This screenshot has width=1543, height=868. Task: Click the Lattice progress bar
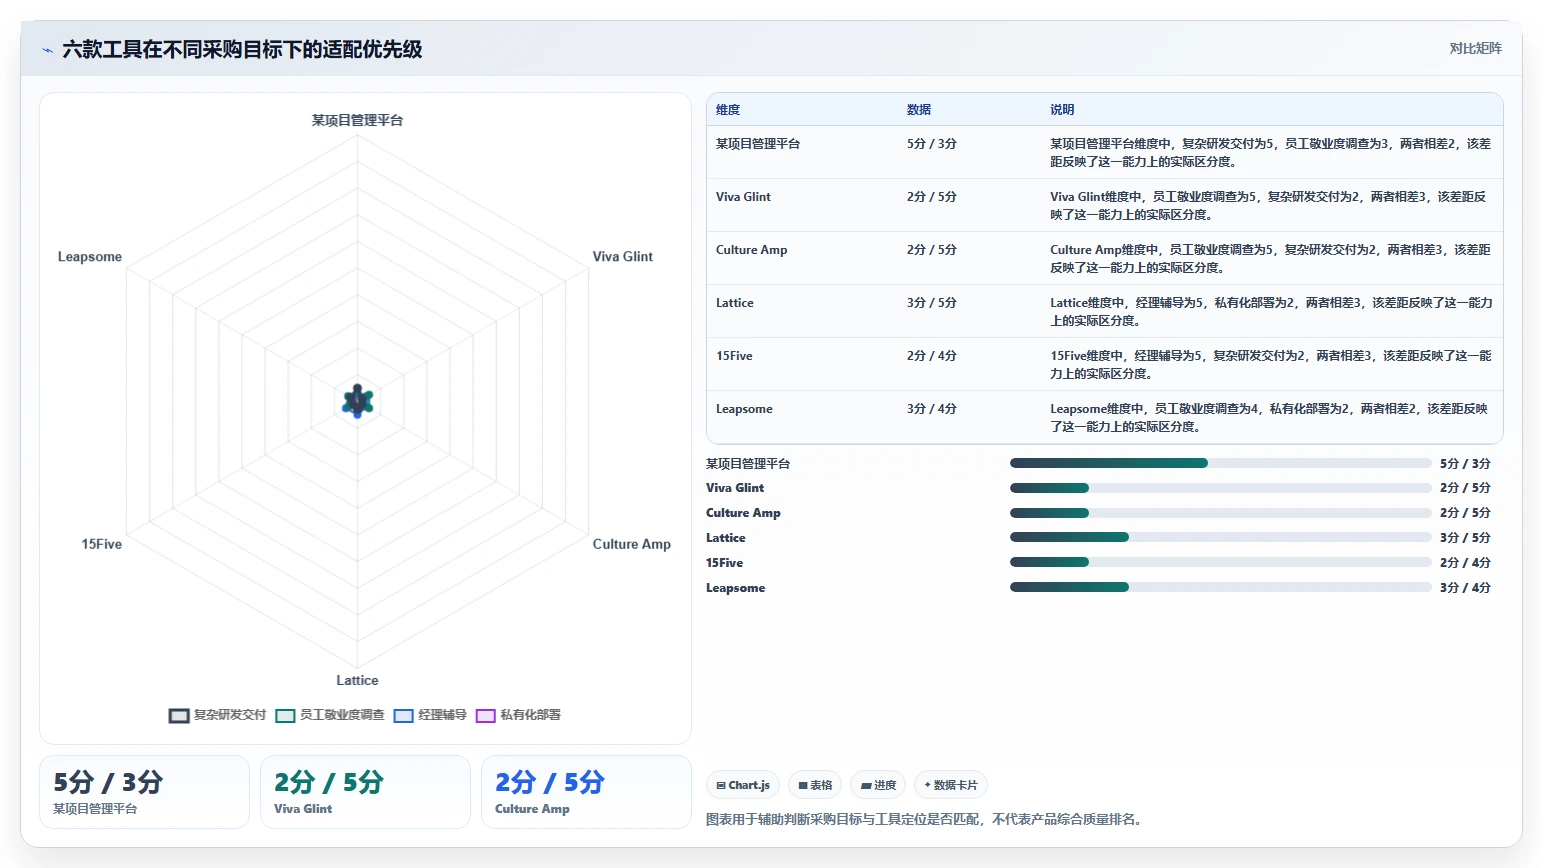1221,537
